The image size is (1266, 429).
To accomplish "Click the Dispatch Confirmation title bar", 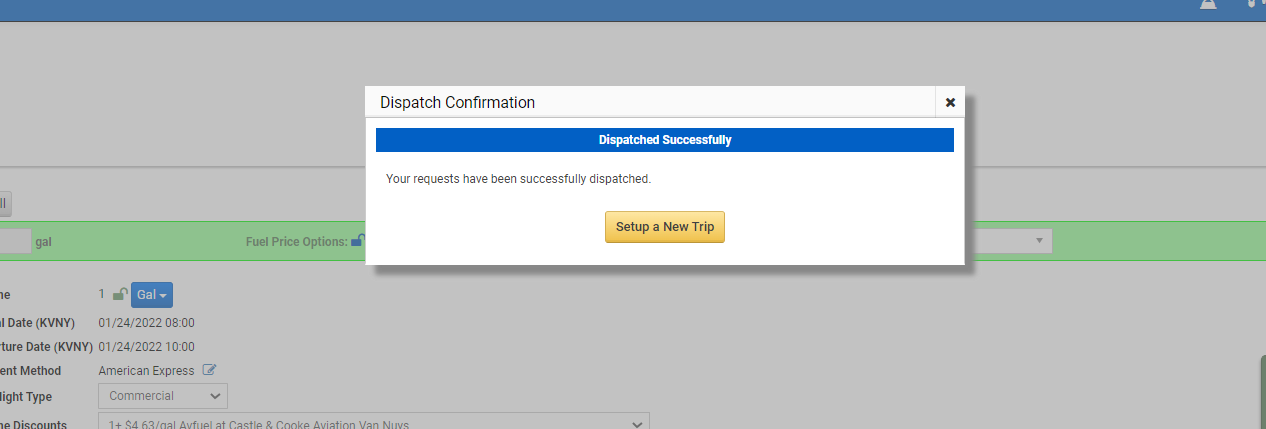I will (650, 102).
